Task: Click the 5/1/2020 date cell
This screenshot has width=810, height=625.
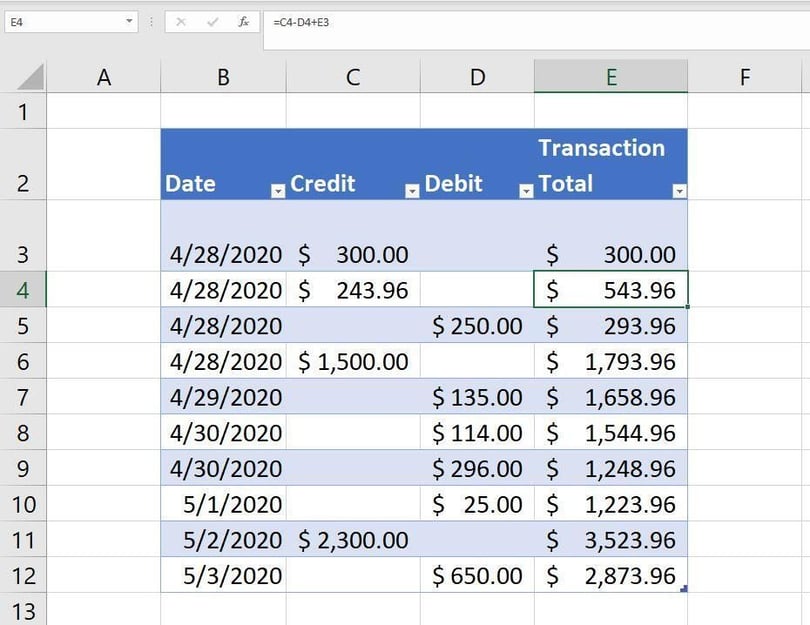Action: [223, 504]
